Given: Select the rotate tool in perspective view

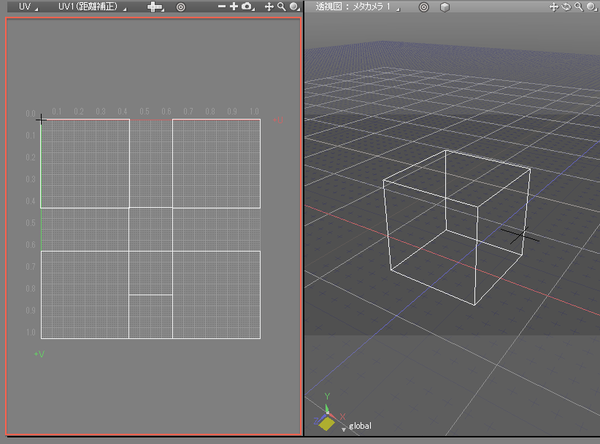Looking at the screenshot, I should click(566, 7).
